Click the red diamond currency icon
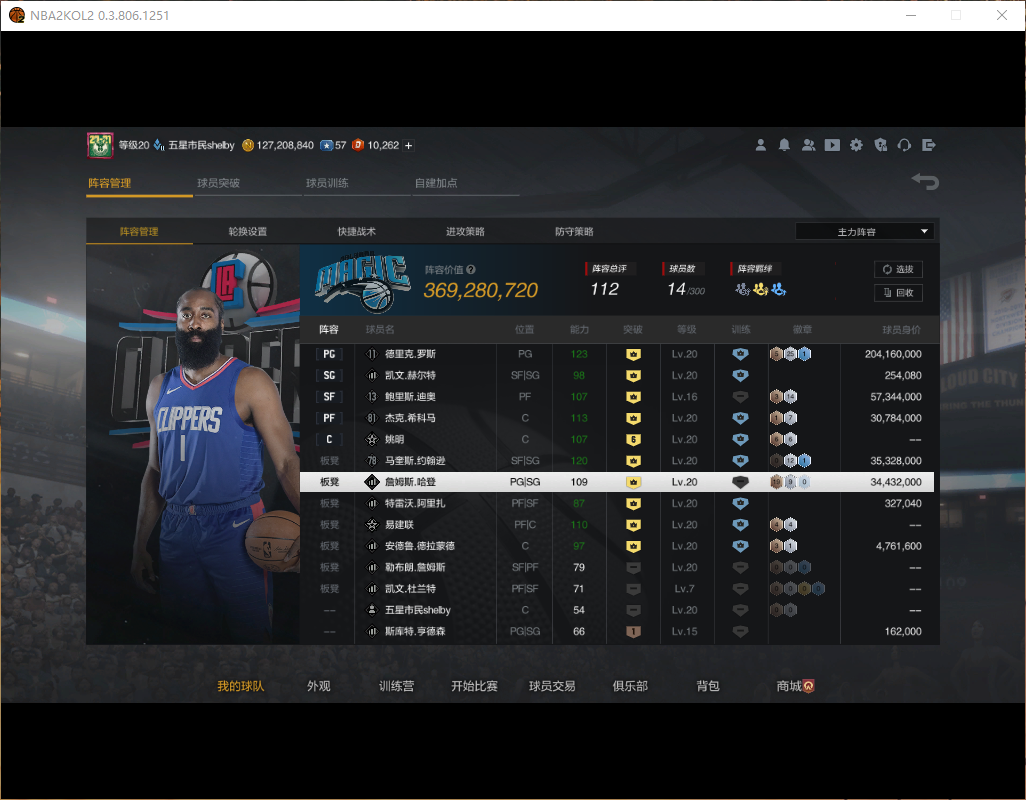The width and height of the screenshot is (1026, 800). tap(358, 145)
